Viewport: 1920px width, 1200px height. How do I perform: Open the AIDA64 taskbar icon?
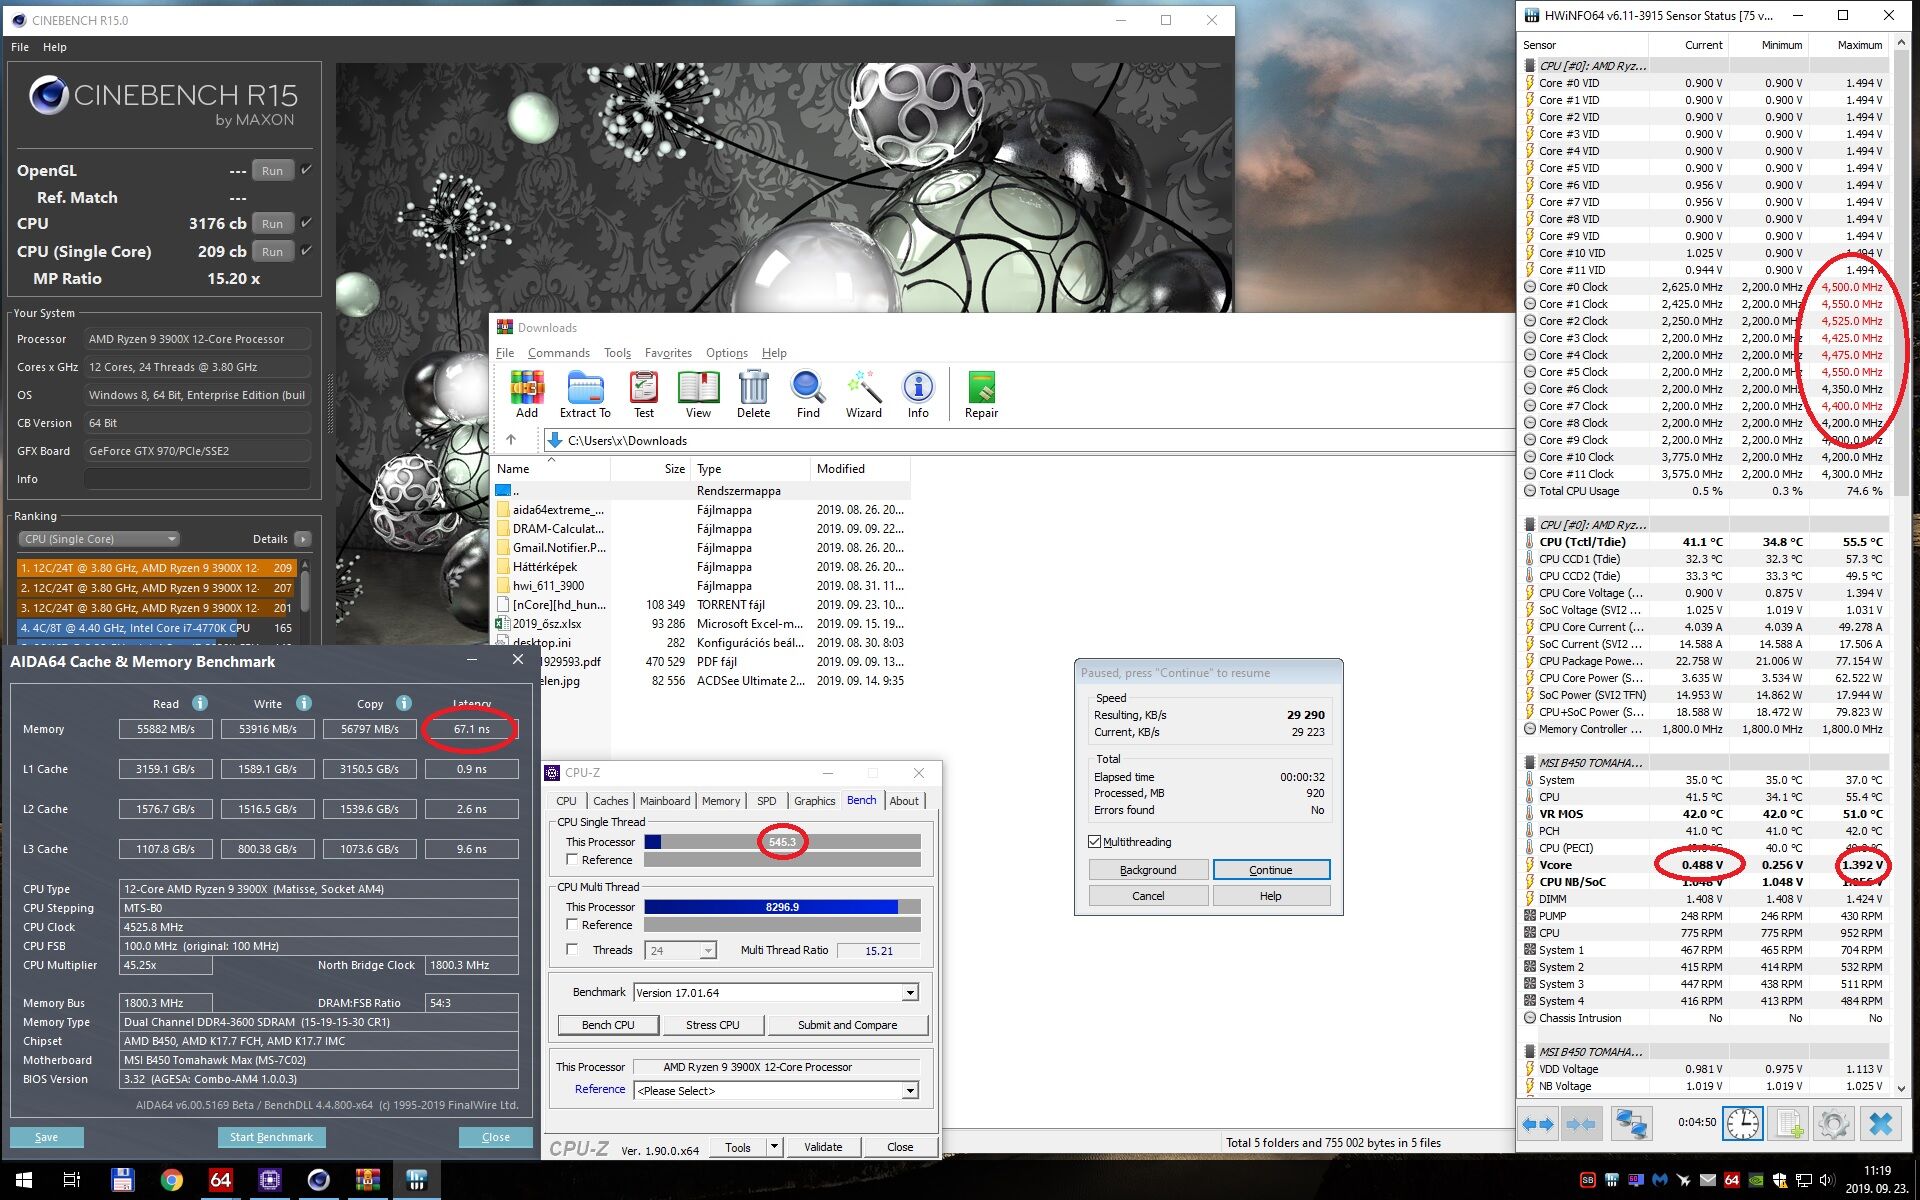(221, 1180)
